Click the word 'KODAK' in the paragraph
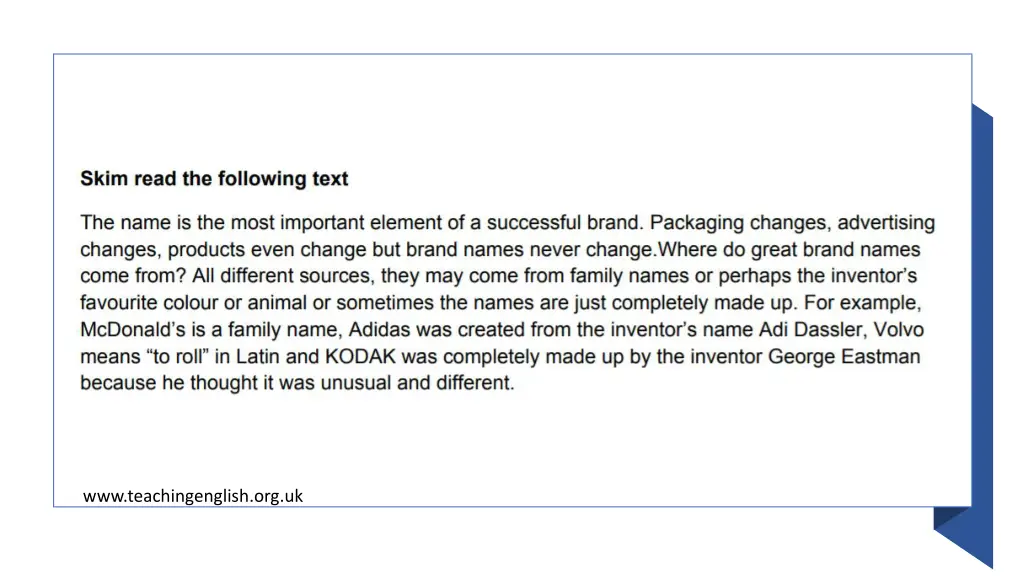Viewport: 1024px width, 576px height. pos(360,357)
